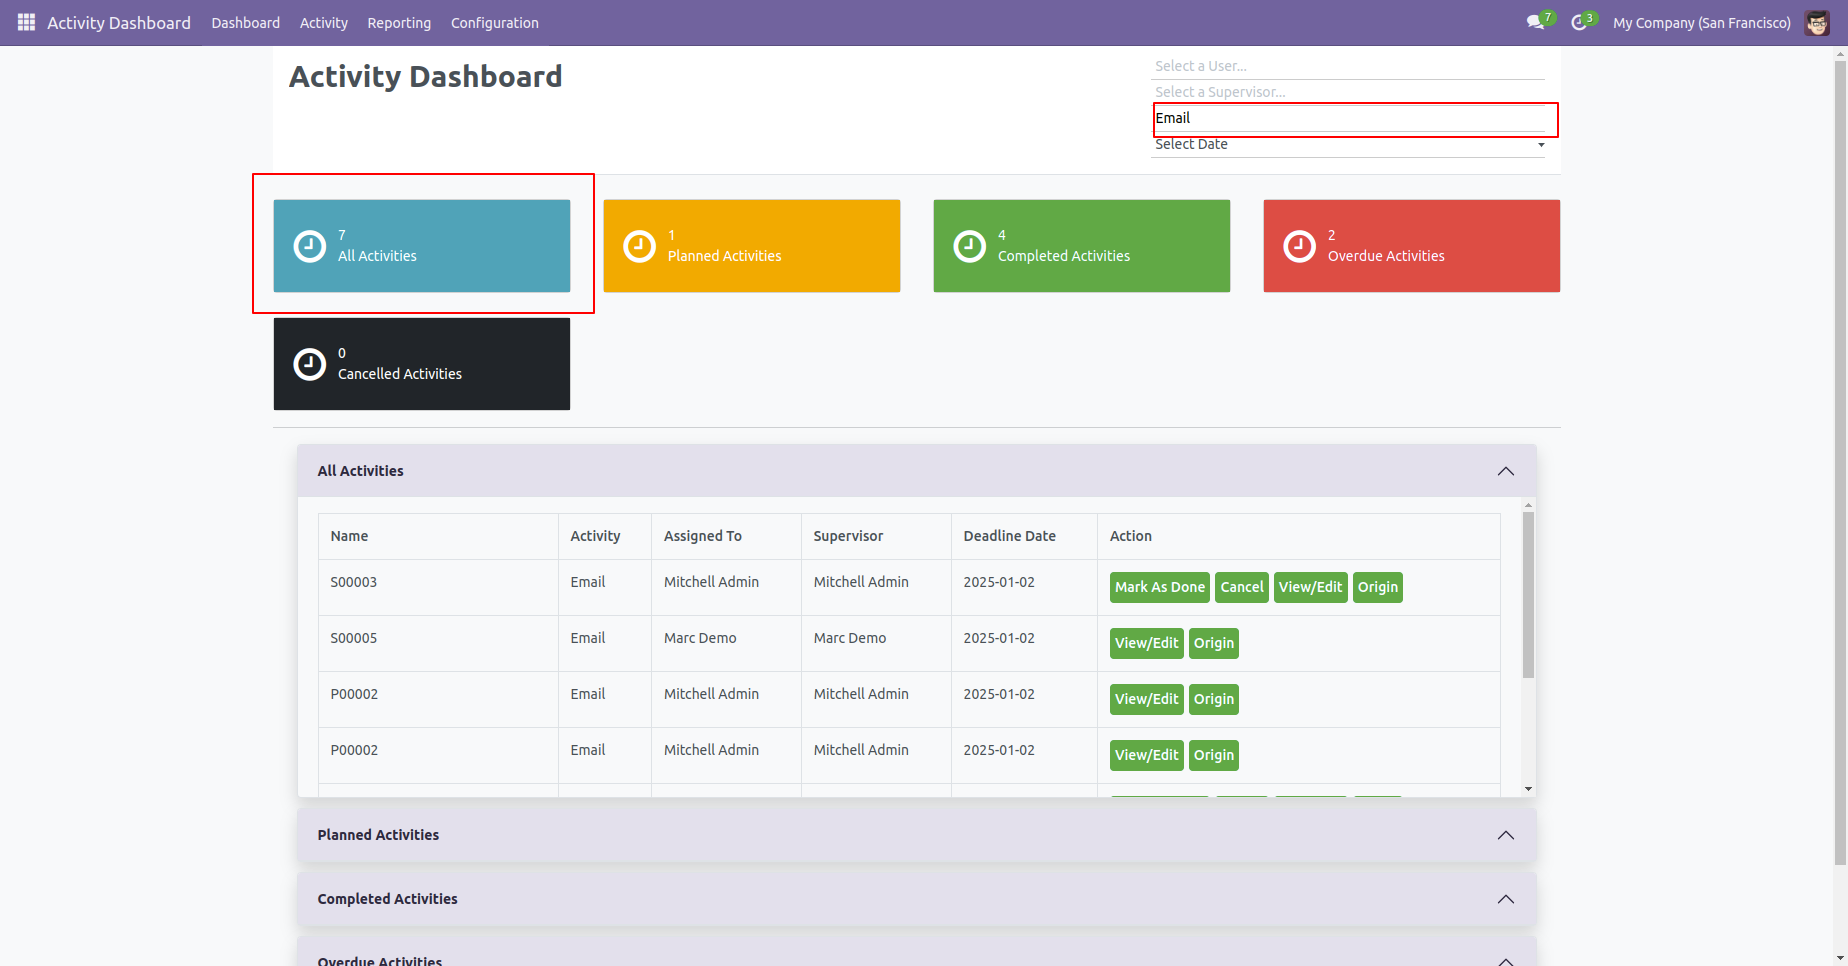Open the Cancelled Activities tile
The image size is (1848, 966).
422,364
